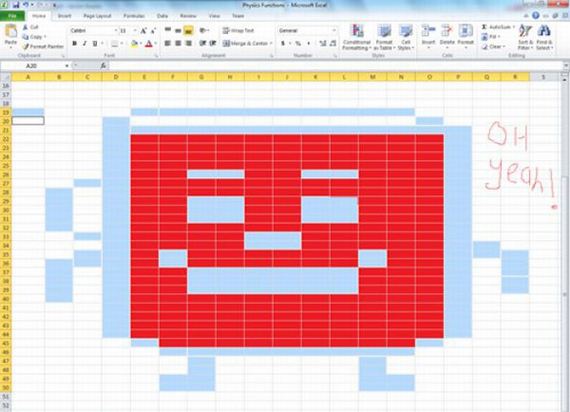Click the Decrease Indent icon
The height and width of the screenshot is (412, 570).
point(203,43)
